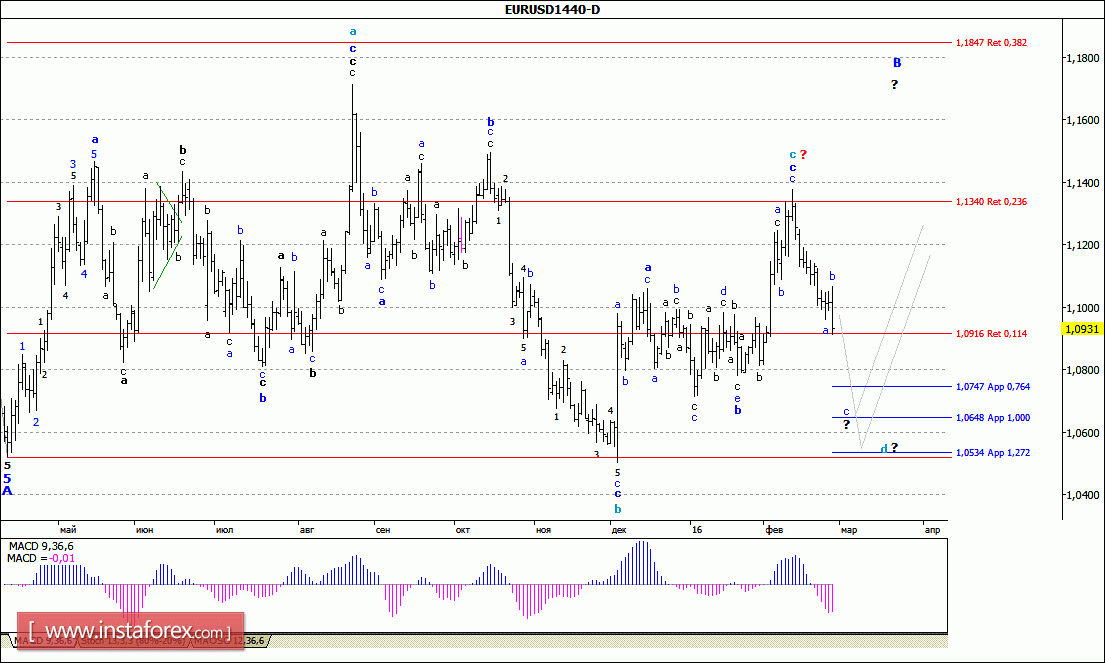
Task: Click the MACD 9,36,6 indicator title
Action: (40, 545)
